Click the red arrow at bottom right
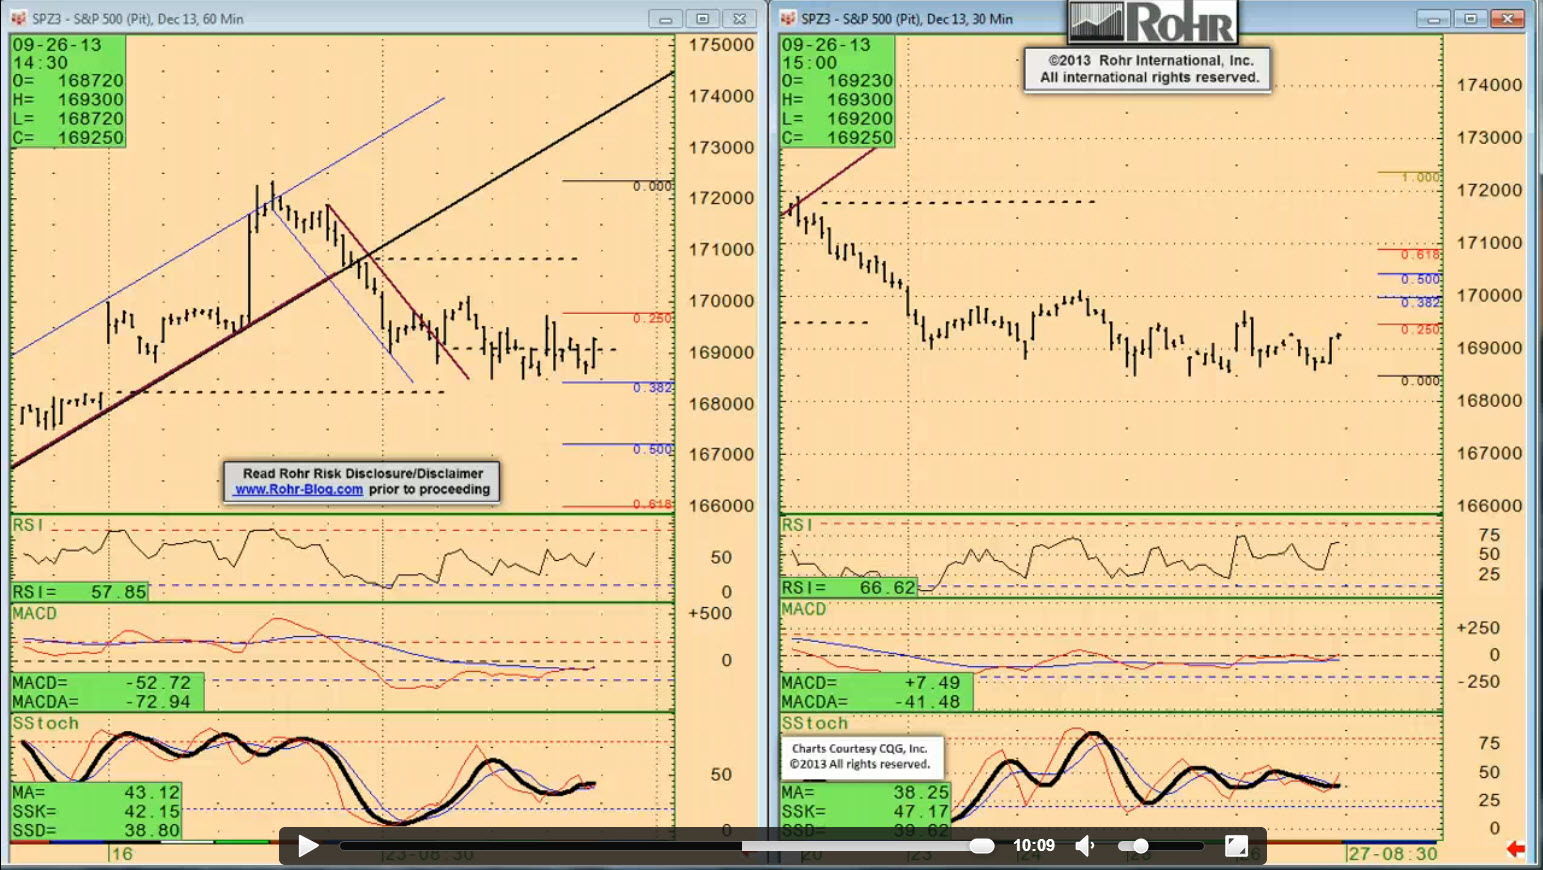1543x870 pixels. (1516, 849)
